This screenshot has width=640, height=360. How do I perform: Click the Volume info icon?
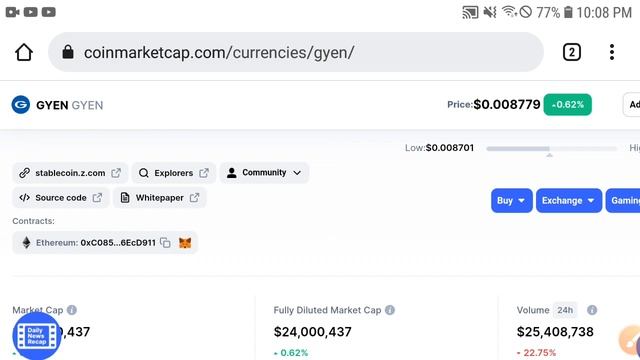coord(592,310)
